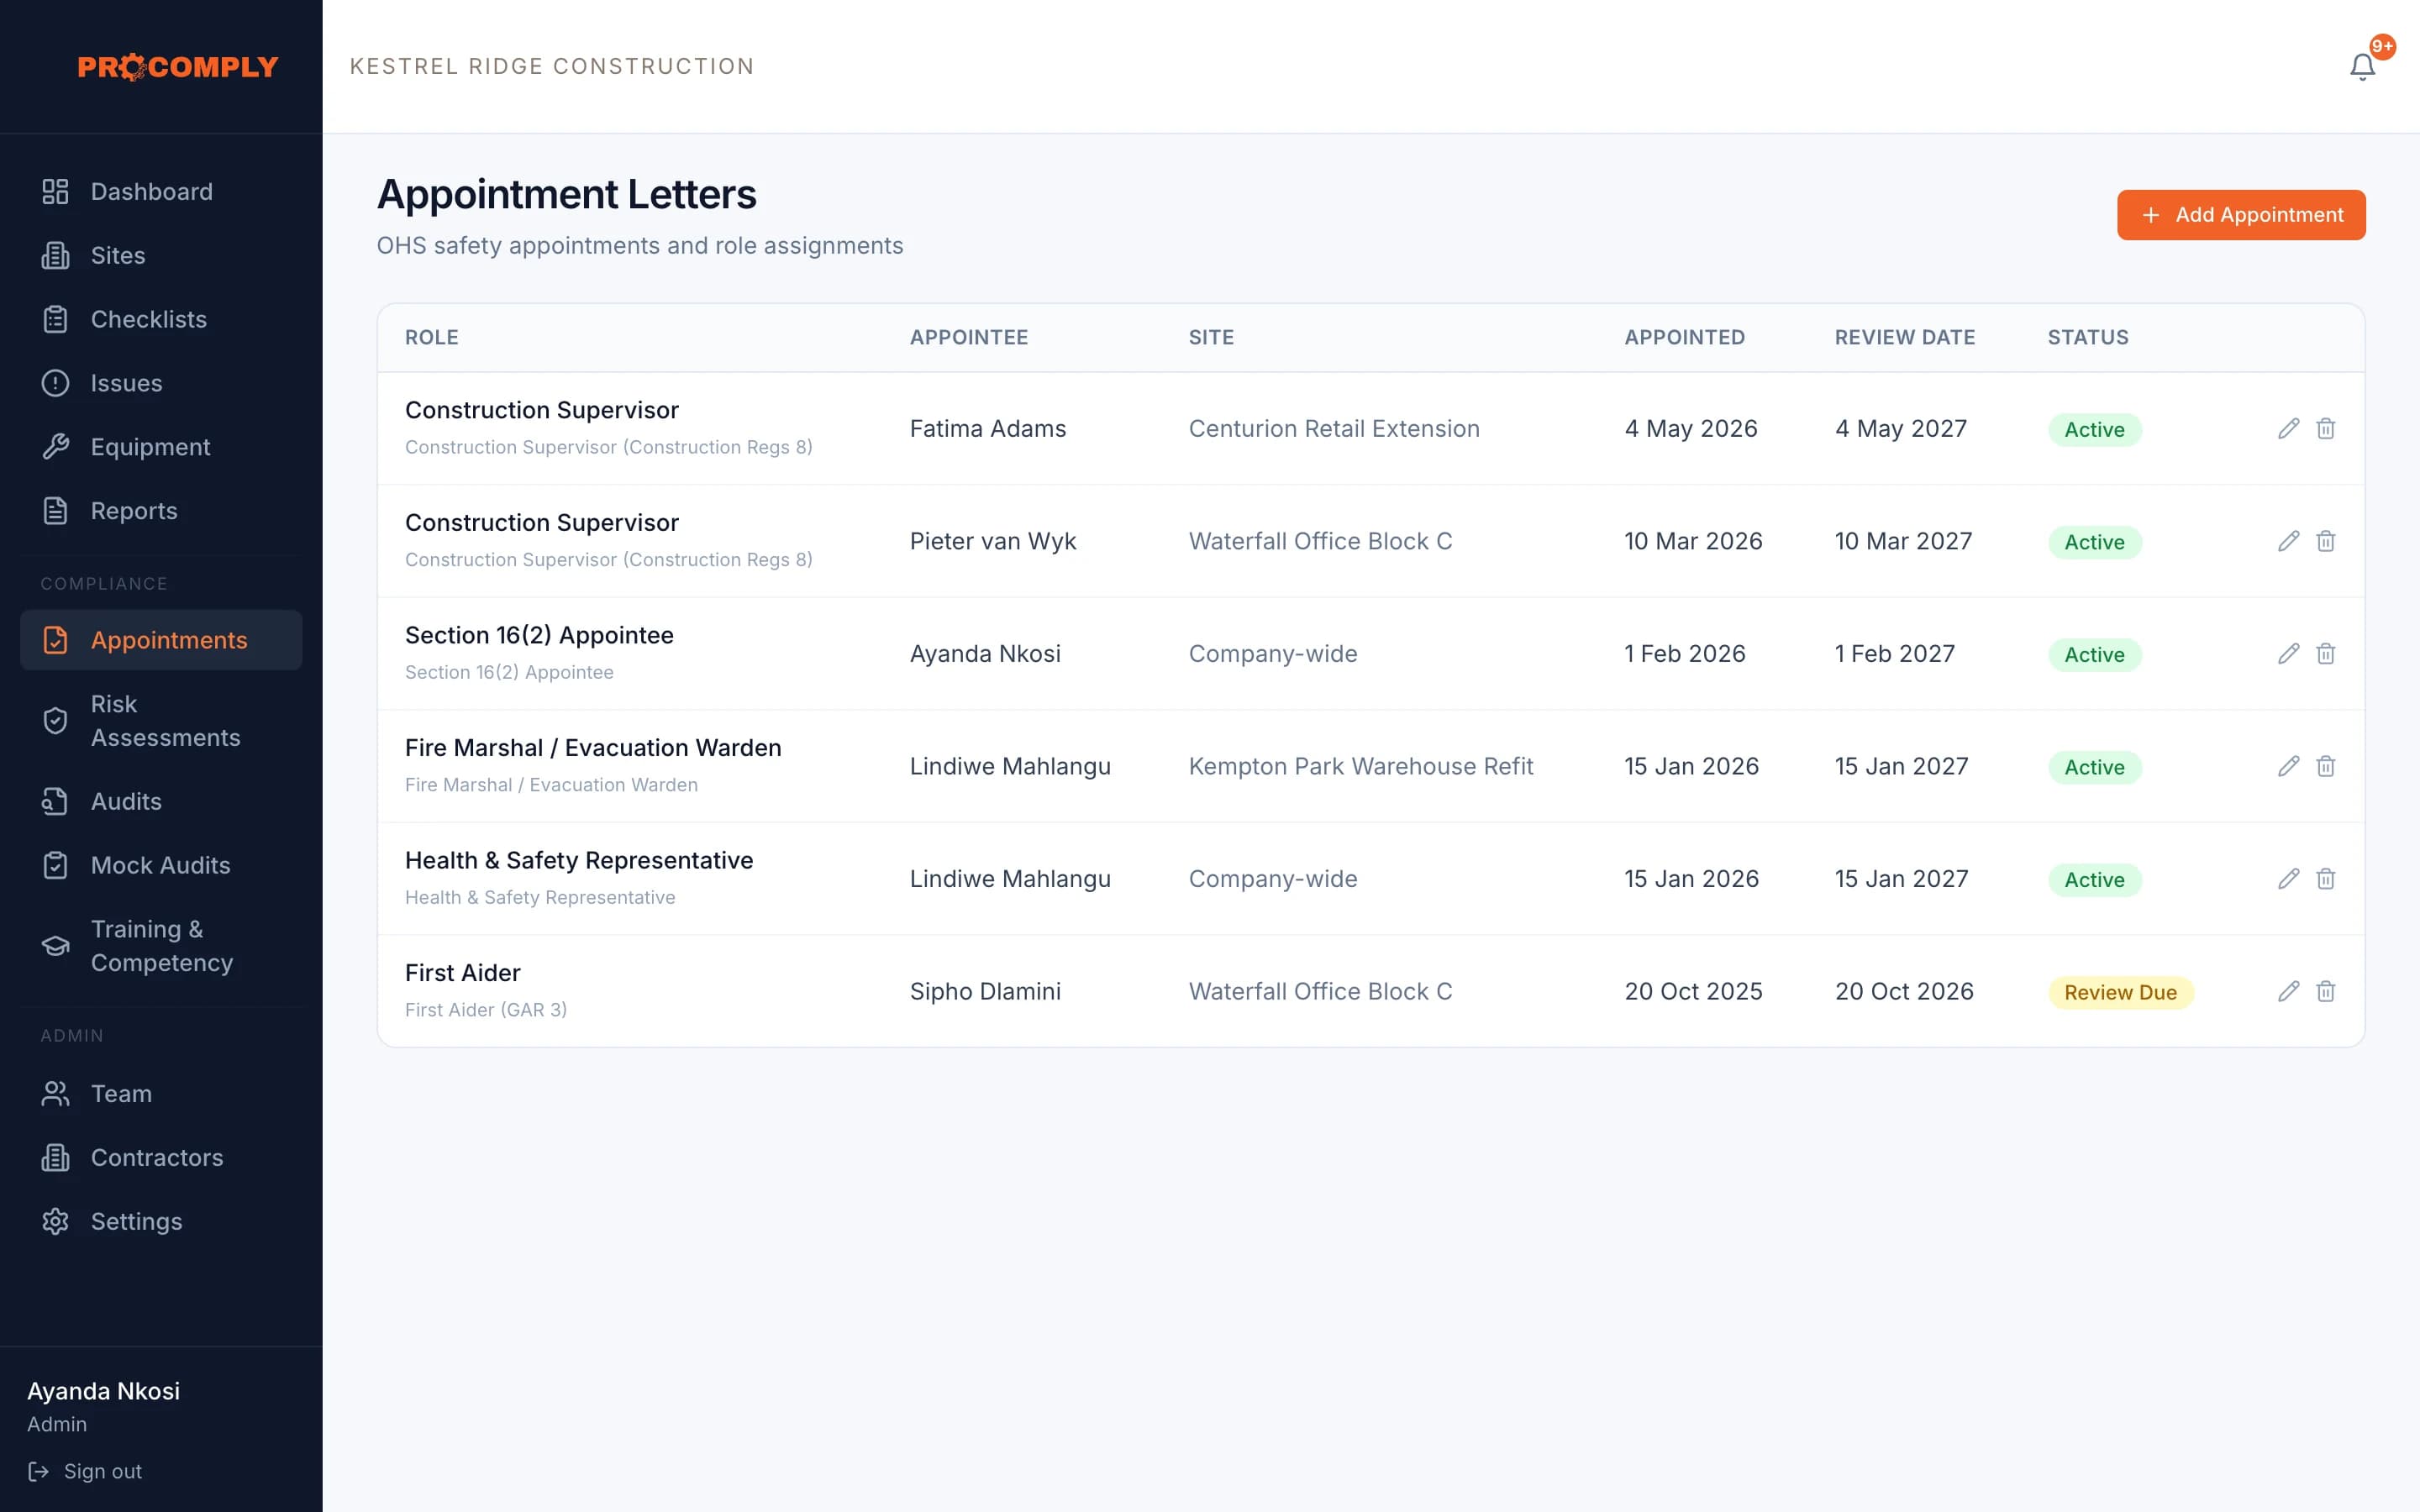This screenshot has height=1512, width=2420.
Task: Click Kempton Park Warehouse Refit site
Action: point(1360,767)
